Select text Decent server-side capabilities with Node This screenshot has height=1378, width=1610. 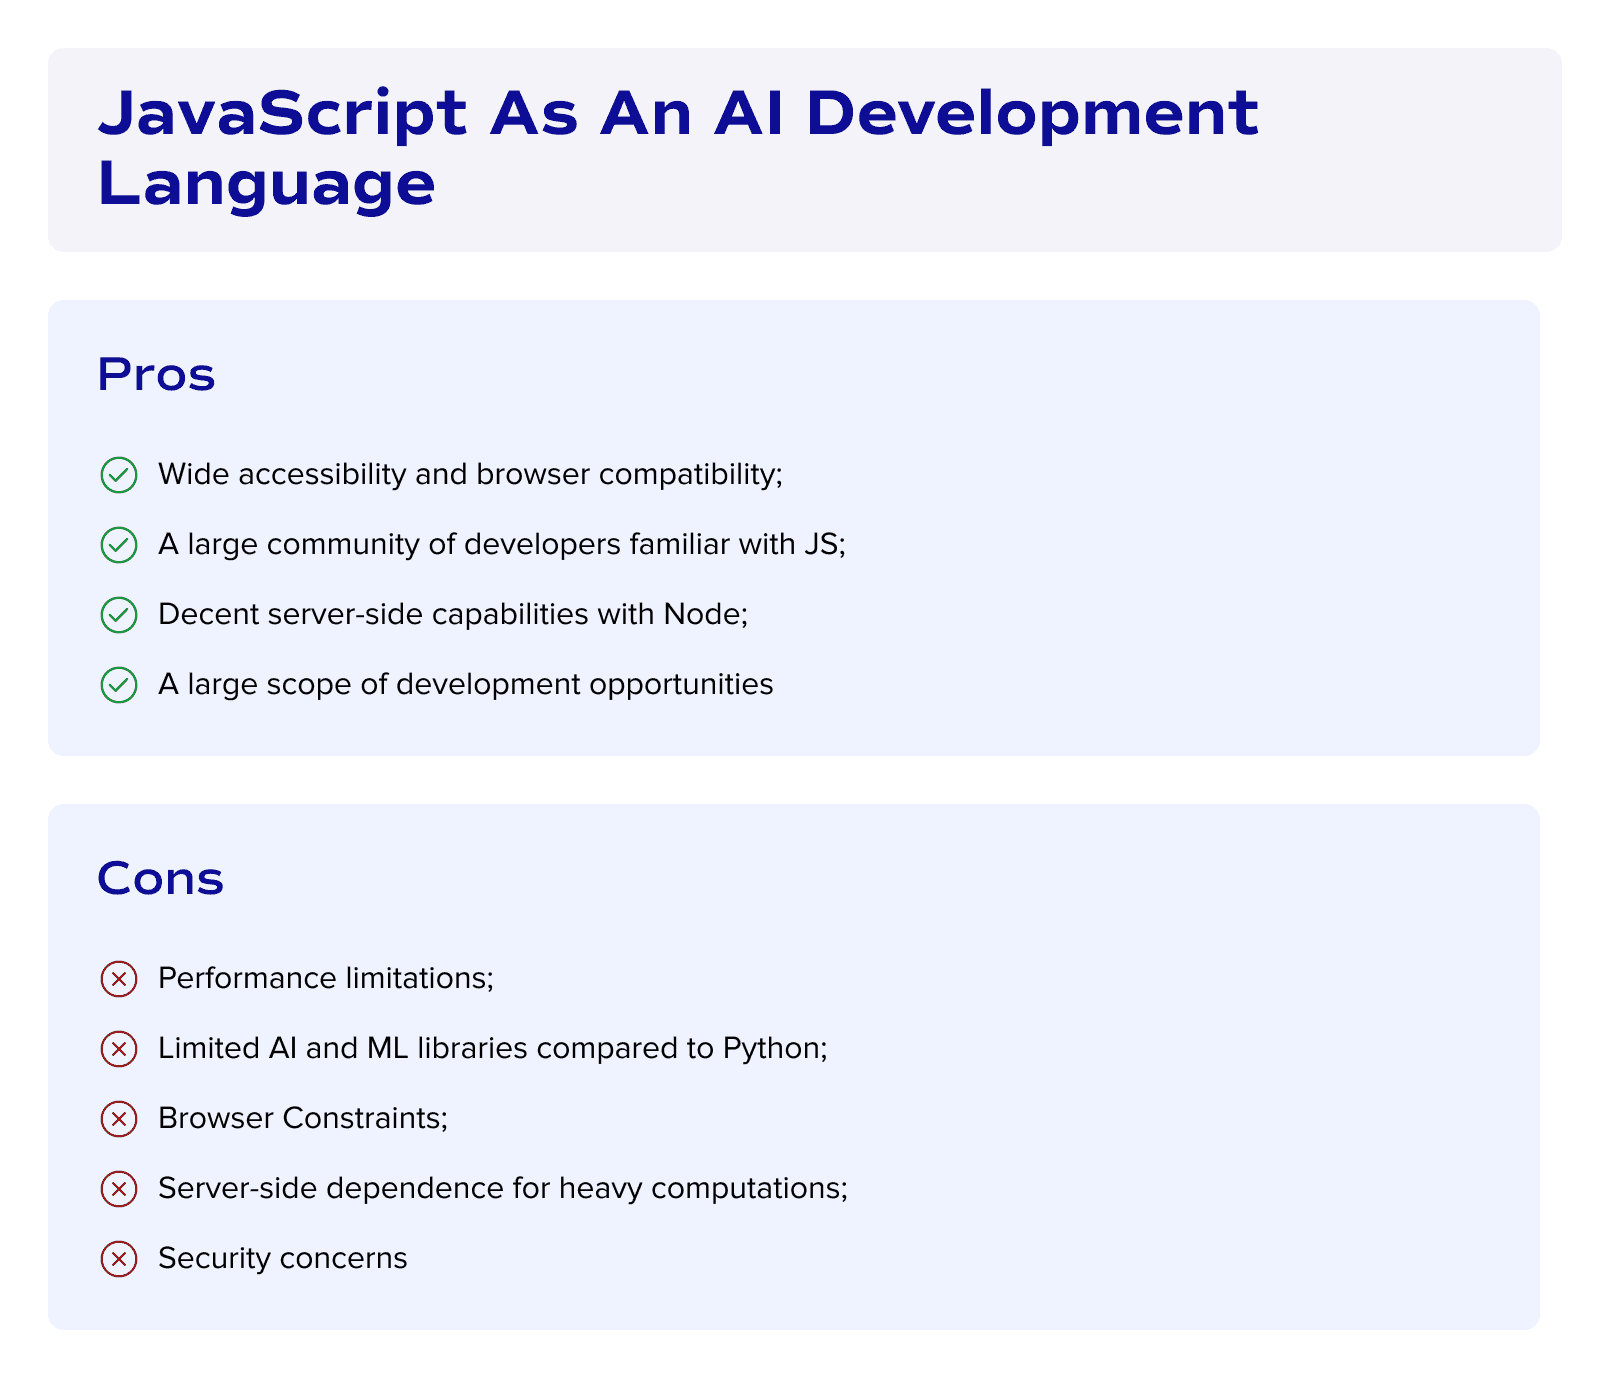click(x=453, y=614)
